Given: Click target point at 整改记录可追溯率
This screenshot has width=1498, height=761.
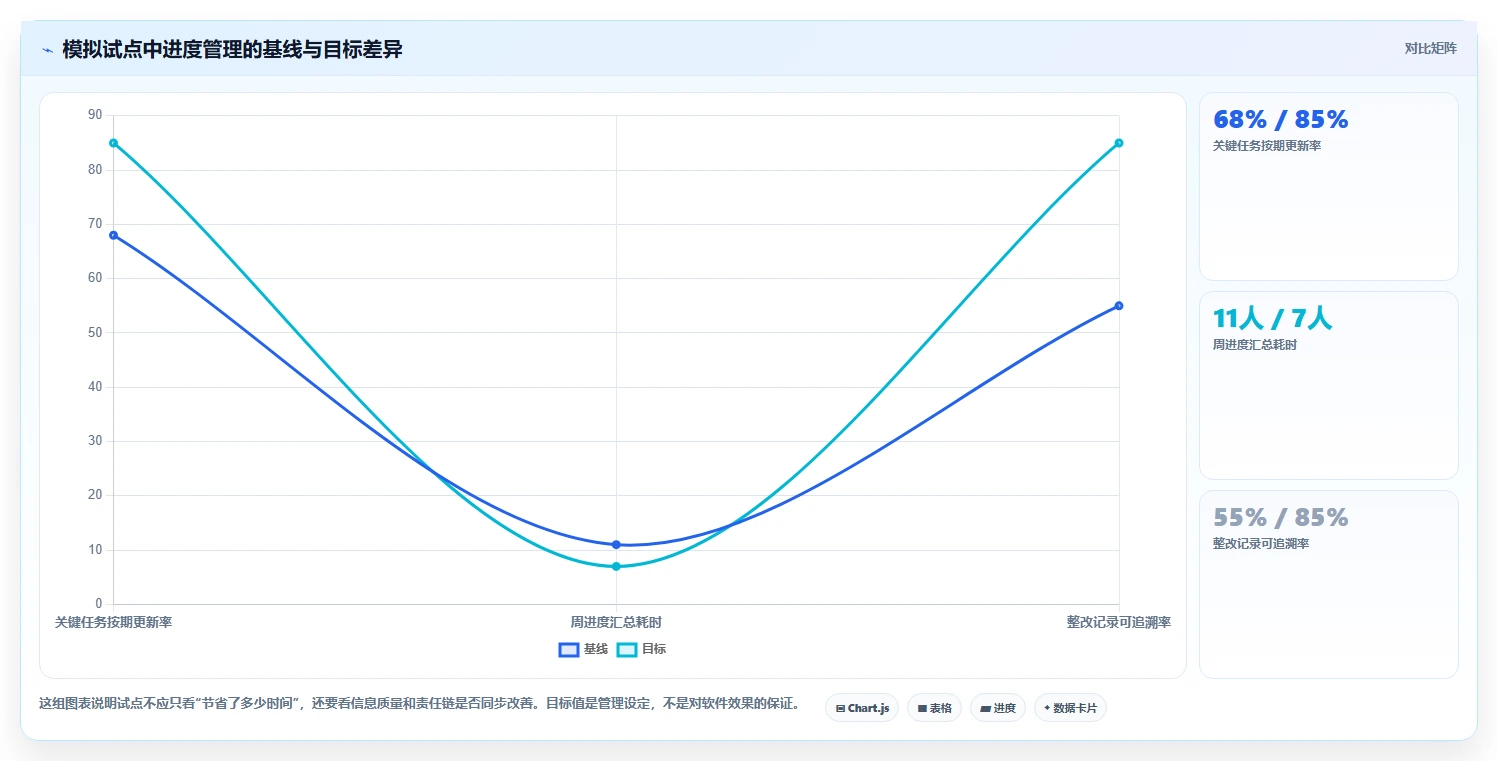Looking at the screenshot, I should (x=1119, y=143).
